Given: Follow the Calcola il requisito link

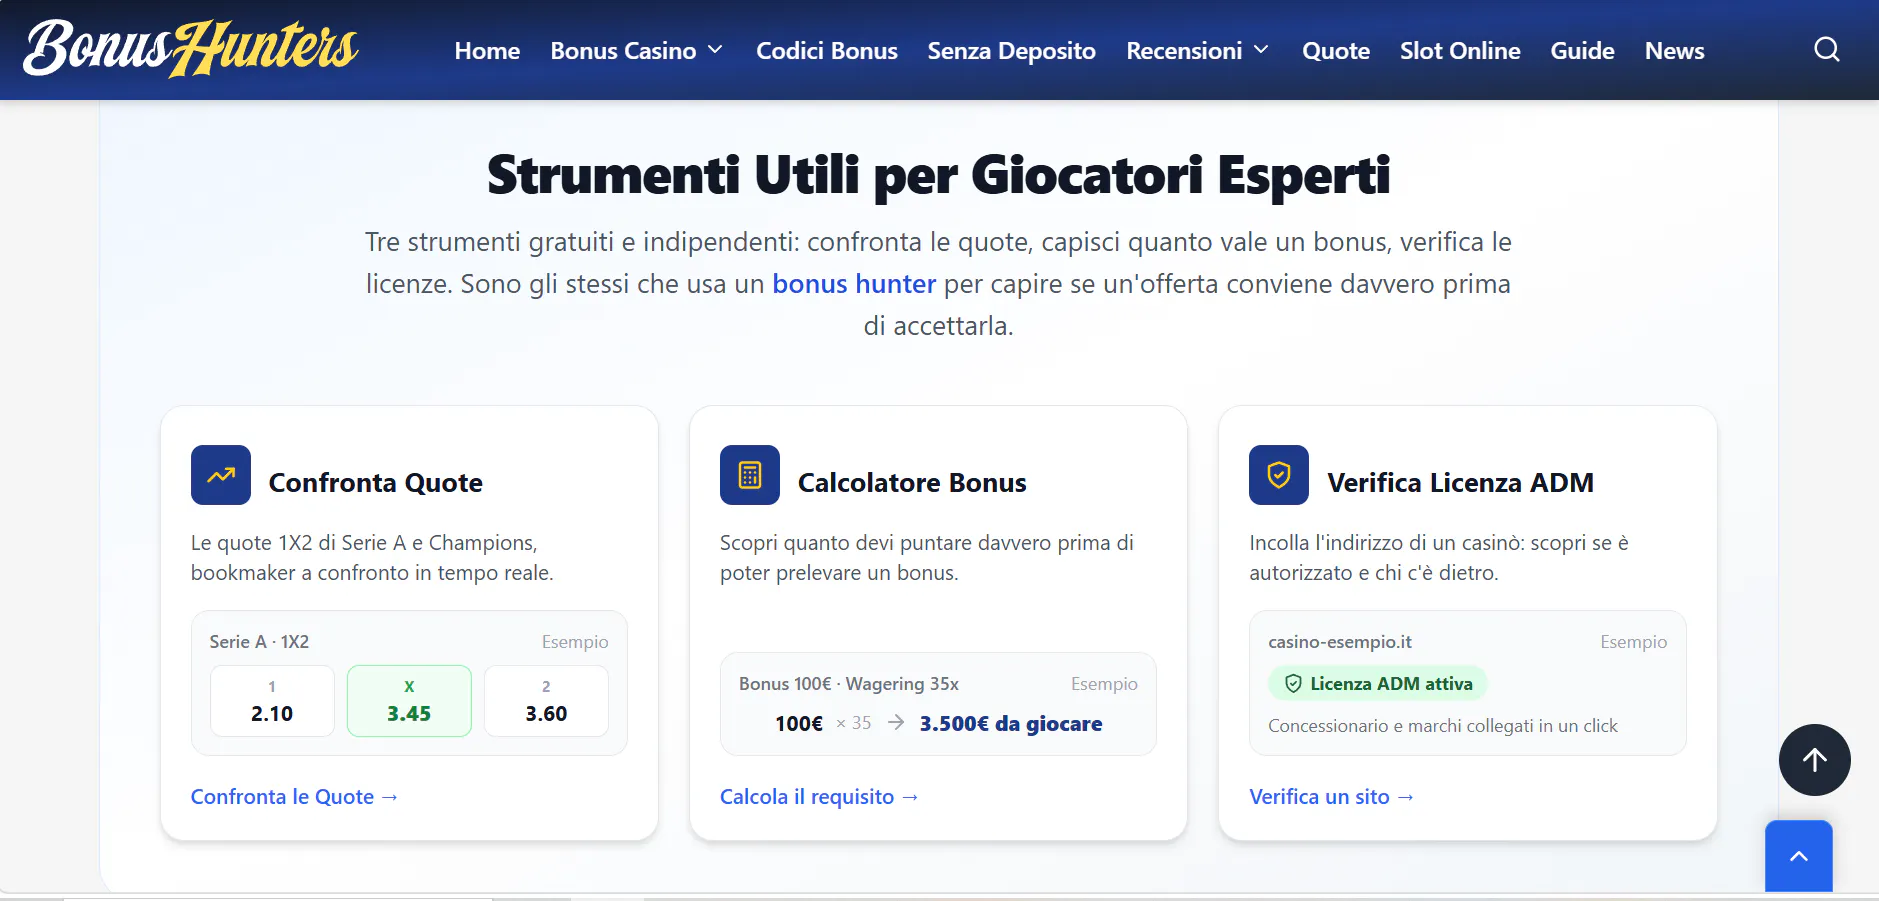Looking at the screenshot, I should (x=819, y=797).
